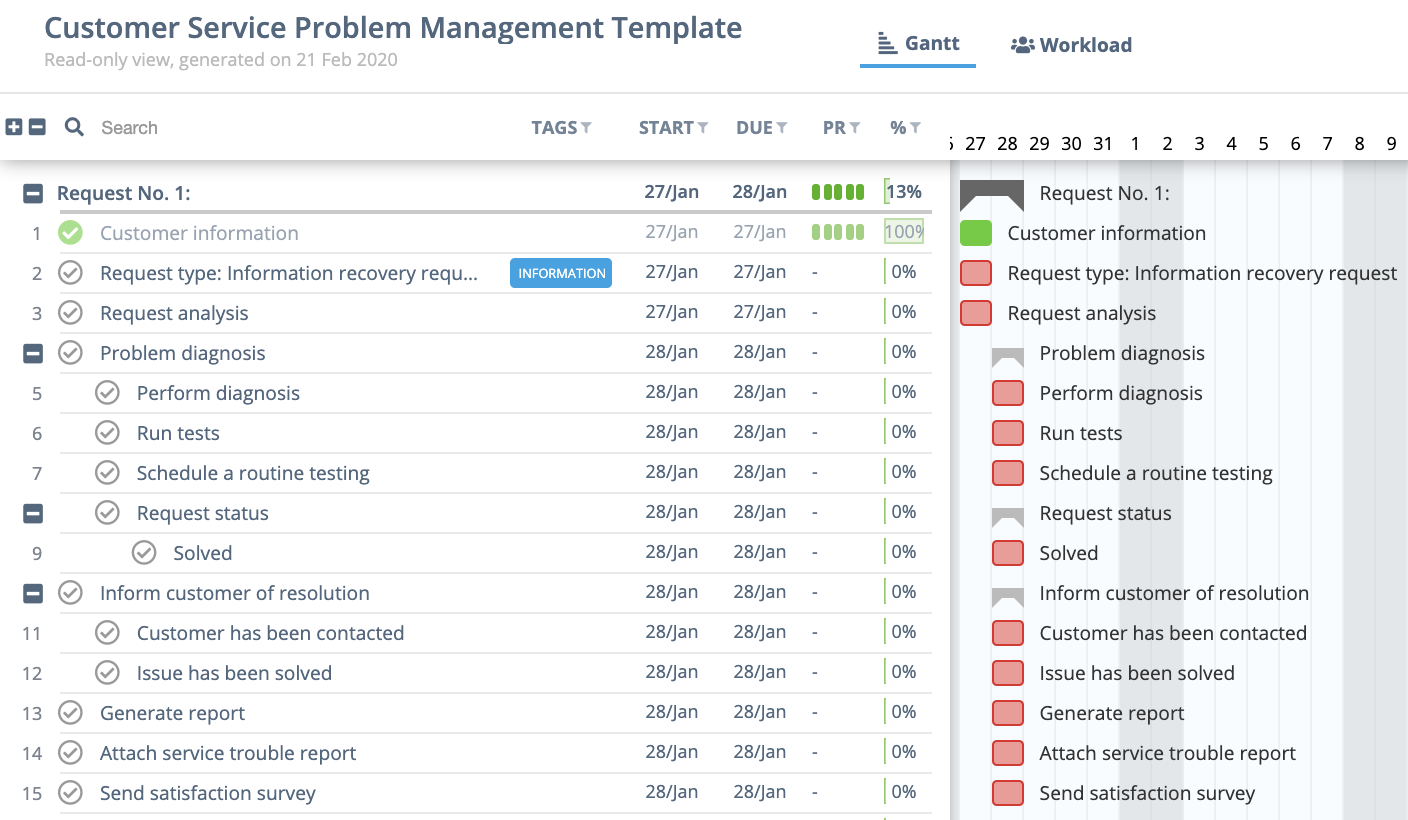
Task: Switch to the Workload tab
Action: [1070, 44]
